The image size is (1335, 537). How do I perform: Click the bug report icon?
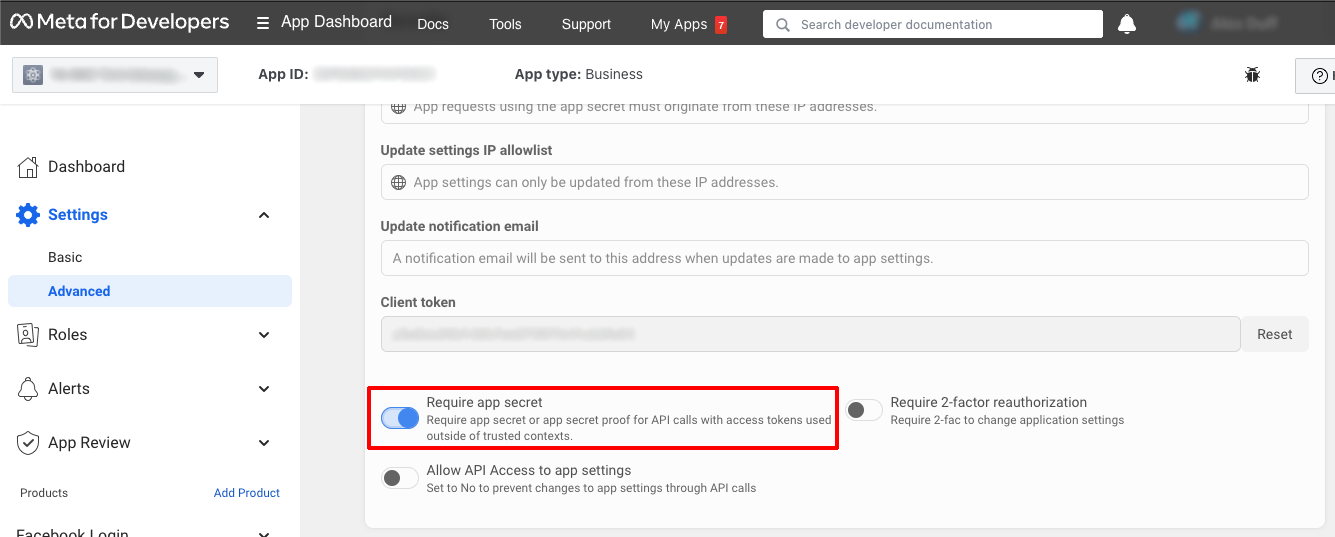[x=1252, y=74]
